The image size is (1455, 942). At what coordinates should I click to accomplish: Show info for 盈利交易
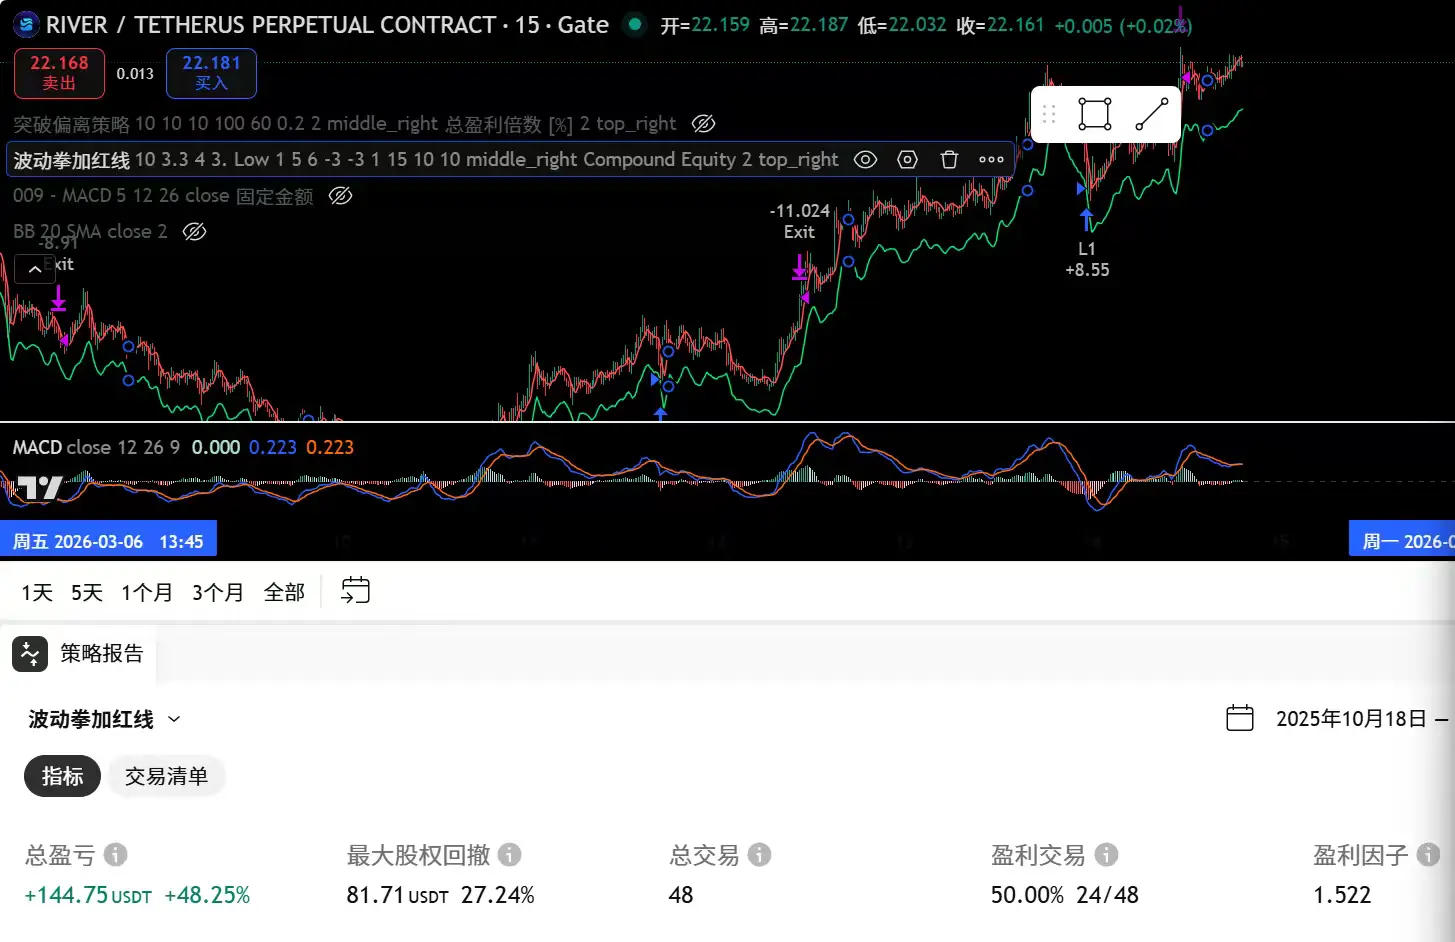tap(1106, 855)
